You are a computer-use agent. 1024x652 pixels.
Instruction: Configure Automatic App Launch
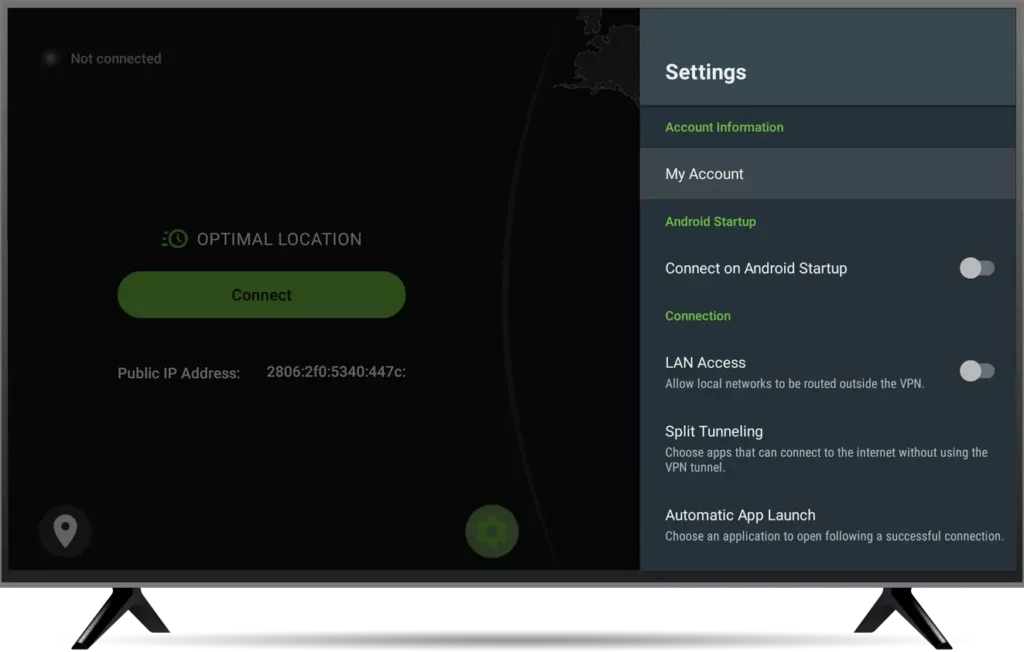(x=740, y=515)
